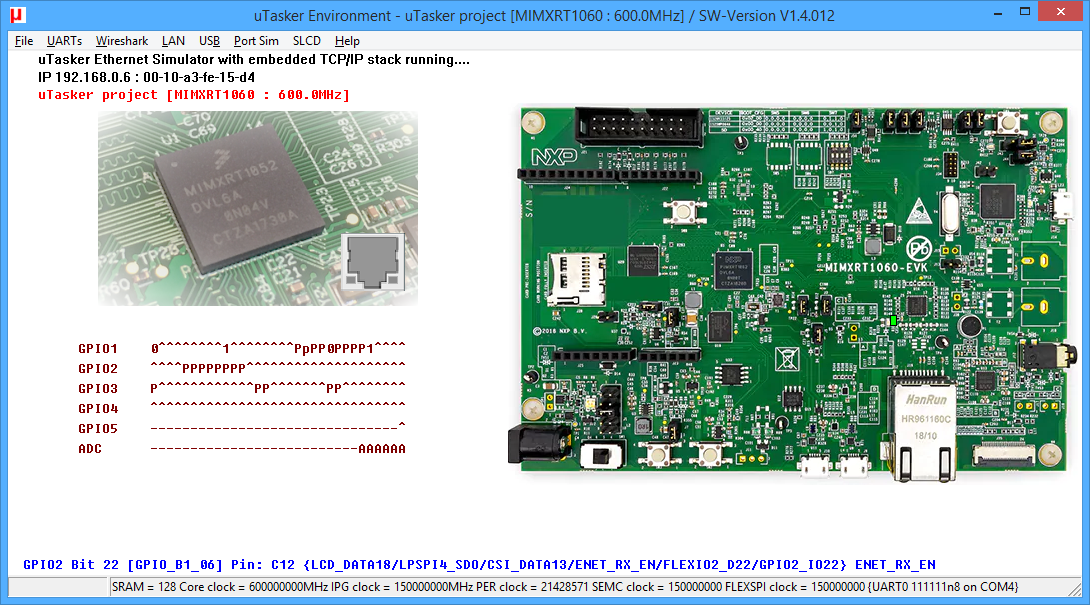Click the crossed-out bin WEEE symbol on the board
The image size is (1090, 605).
[x=787, y=359]
